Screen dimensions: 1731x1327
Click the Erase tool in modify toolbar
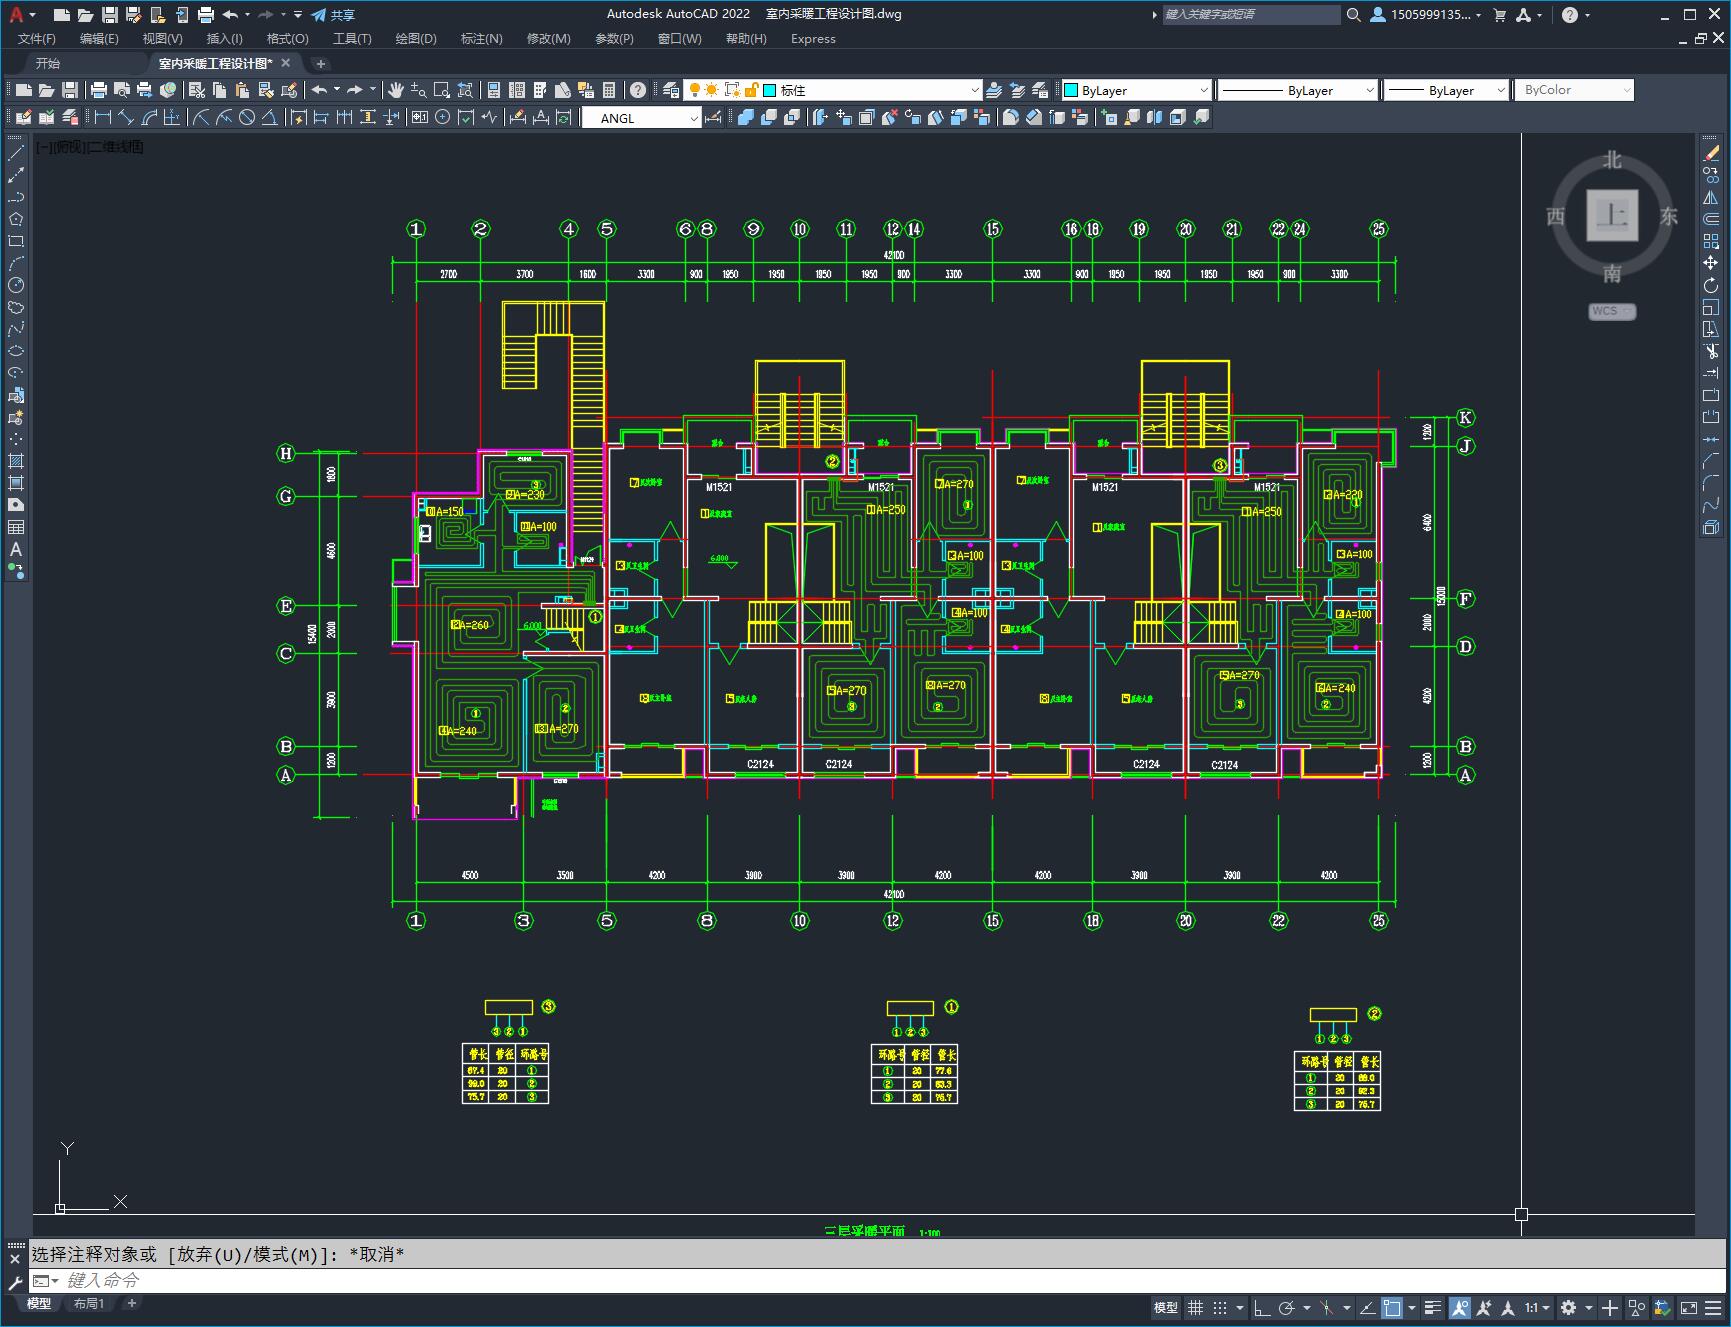tap(1711, 153)
